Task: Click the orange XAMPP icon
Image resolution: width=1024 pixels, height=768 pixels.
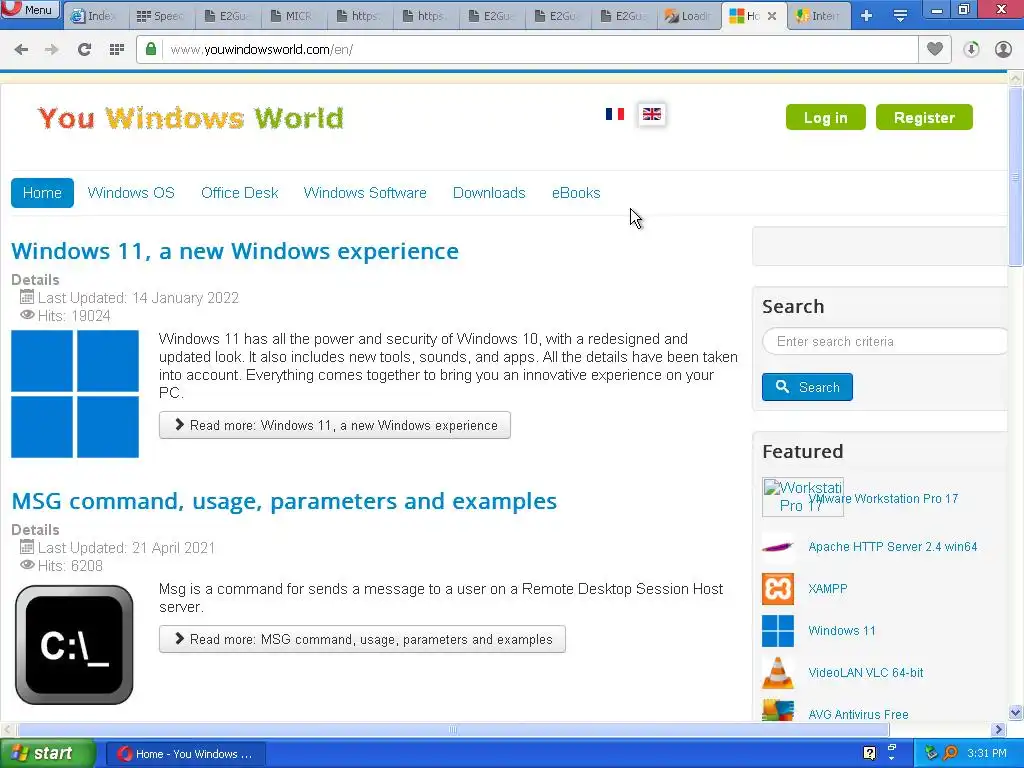Action: [778, 588]
